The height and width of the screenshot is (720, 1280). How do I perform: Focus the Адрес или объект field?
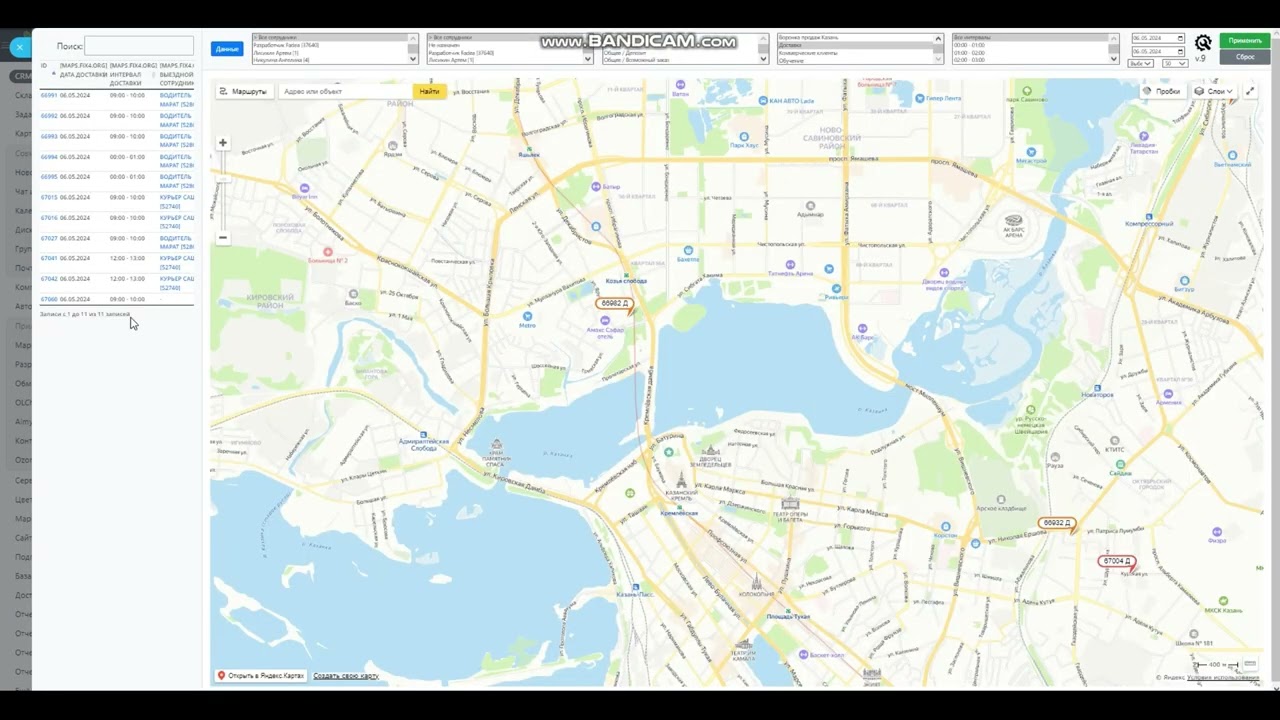pos(345,91)
